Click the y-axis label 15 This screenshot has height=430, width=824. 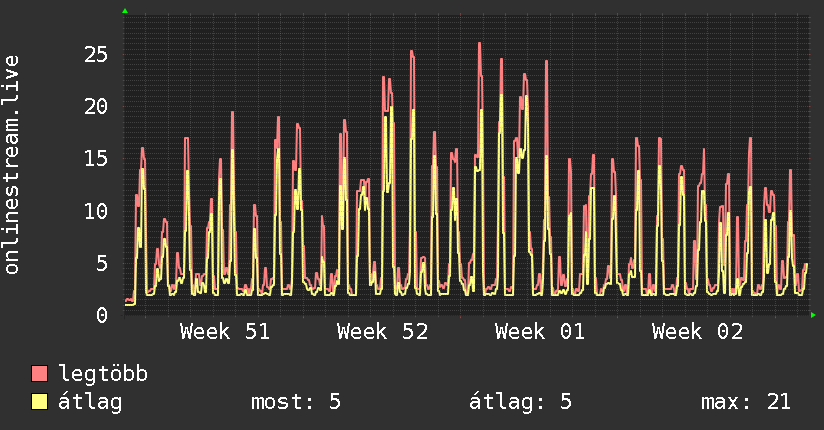click(x=96, y=159)
